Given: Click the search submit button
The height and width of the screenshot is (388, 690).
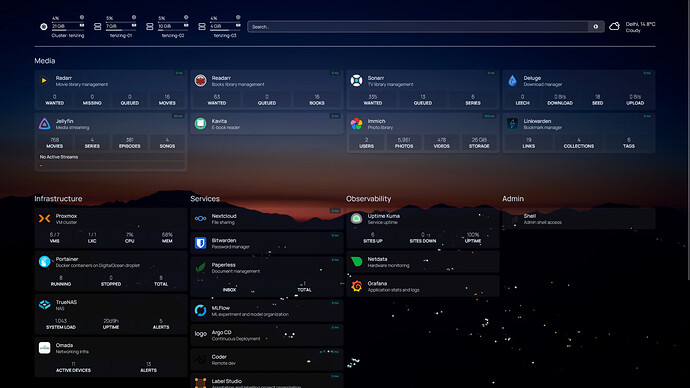Looking at the screenshot, I should click(595, 27).
